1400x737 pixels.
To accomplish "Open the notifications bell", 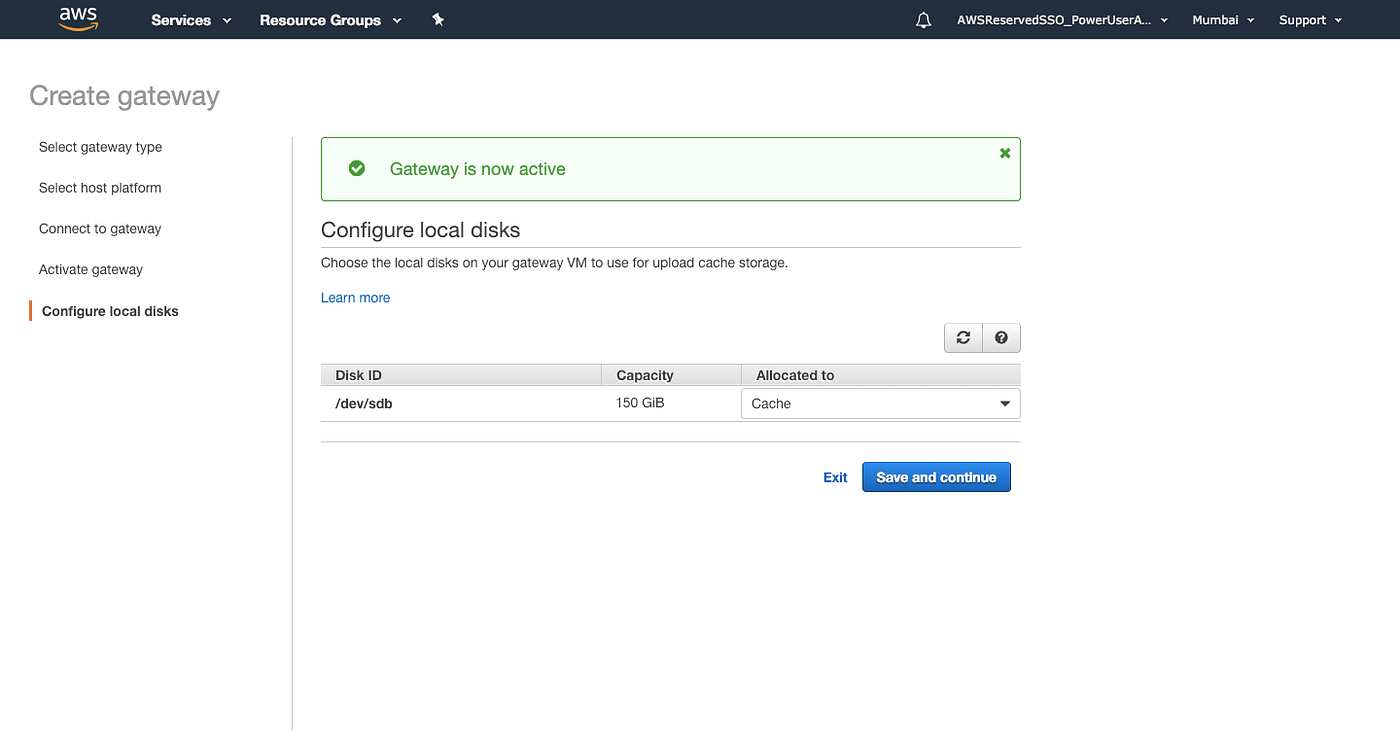I will point(922,19).
